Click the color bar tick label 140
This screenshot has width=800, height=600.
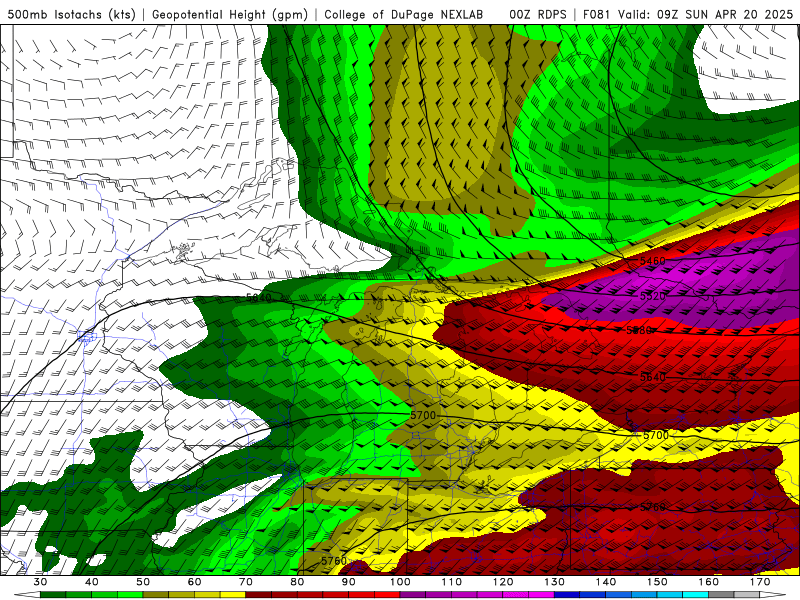[x=606, y=582]
